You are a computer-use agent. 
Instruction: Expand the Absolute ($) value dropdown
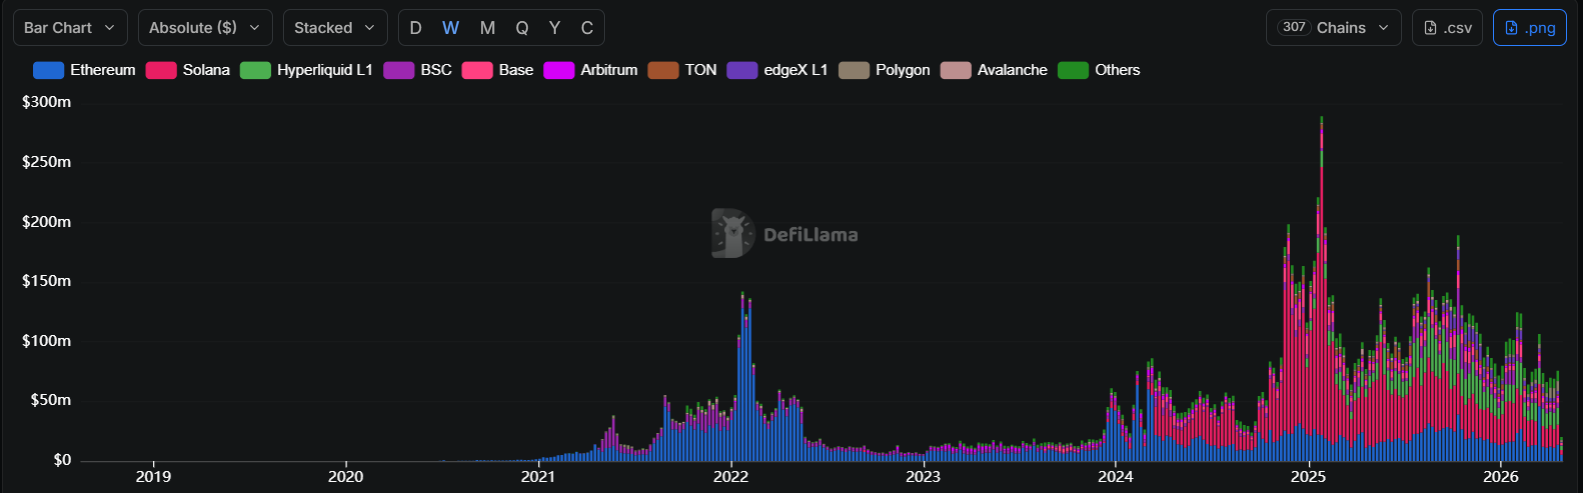tap(204, 28)
